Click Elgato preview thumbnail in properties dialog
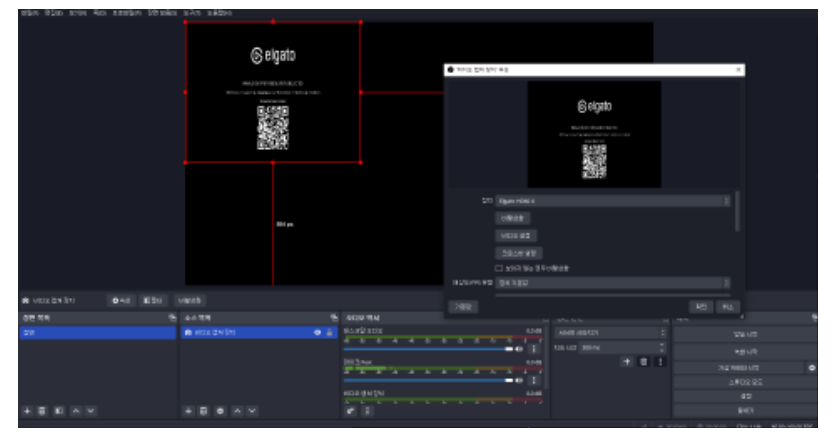835x437 pixels. pos(594,134)
